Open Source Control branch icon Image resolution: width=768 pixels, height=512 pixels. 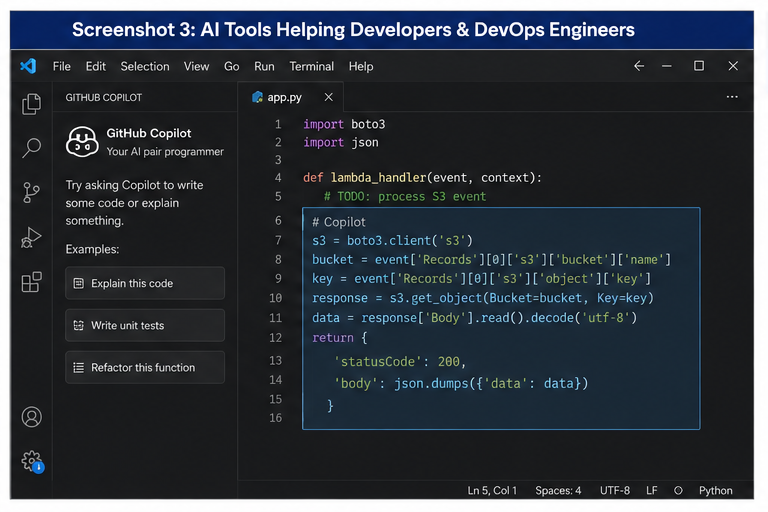click(31, 192)
